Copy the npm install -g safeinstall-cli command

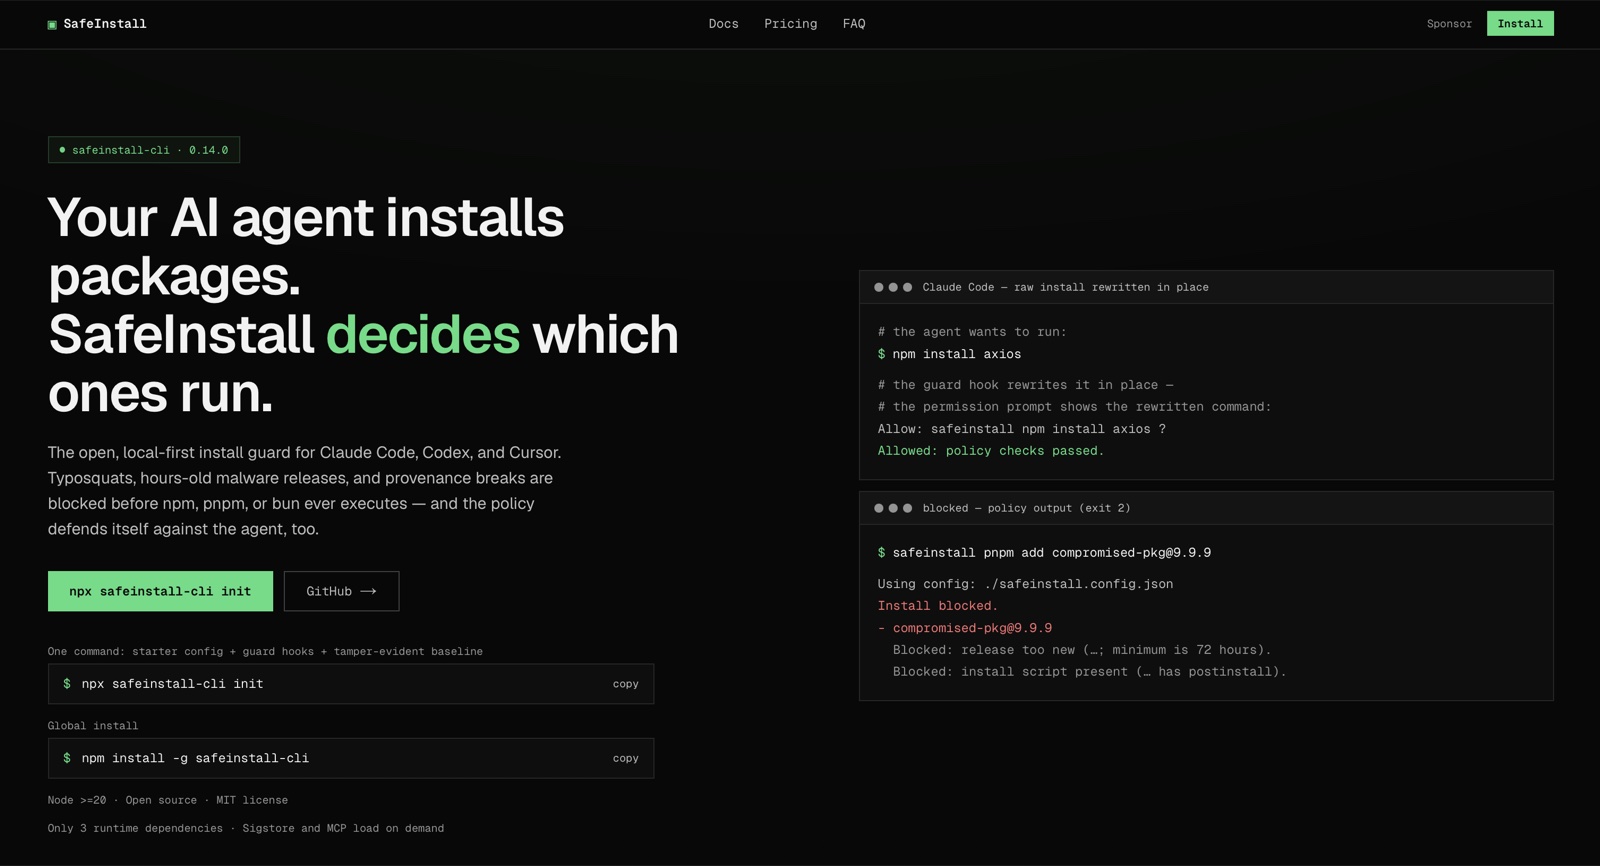625,758
